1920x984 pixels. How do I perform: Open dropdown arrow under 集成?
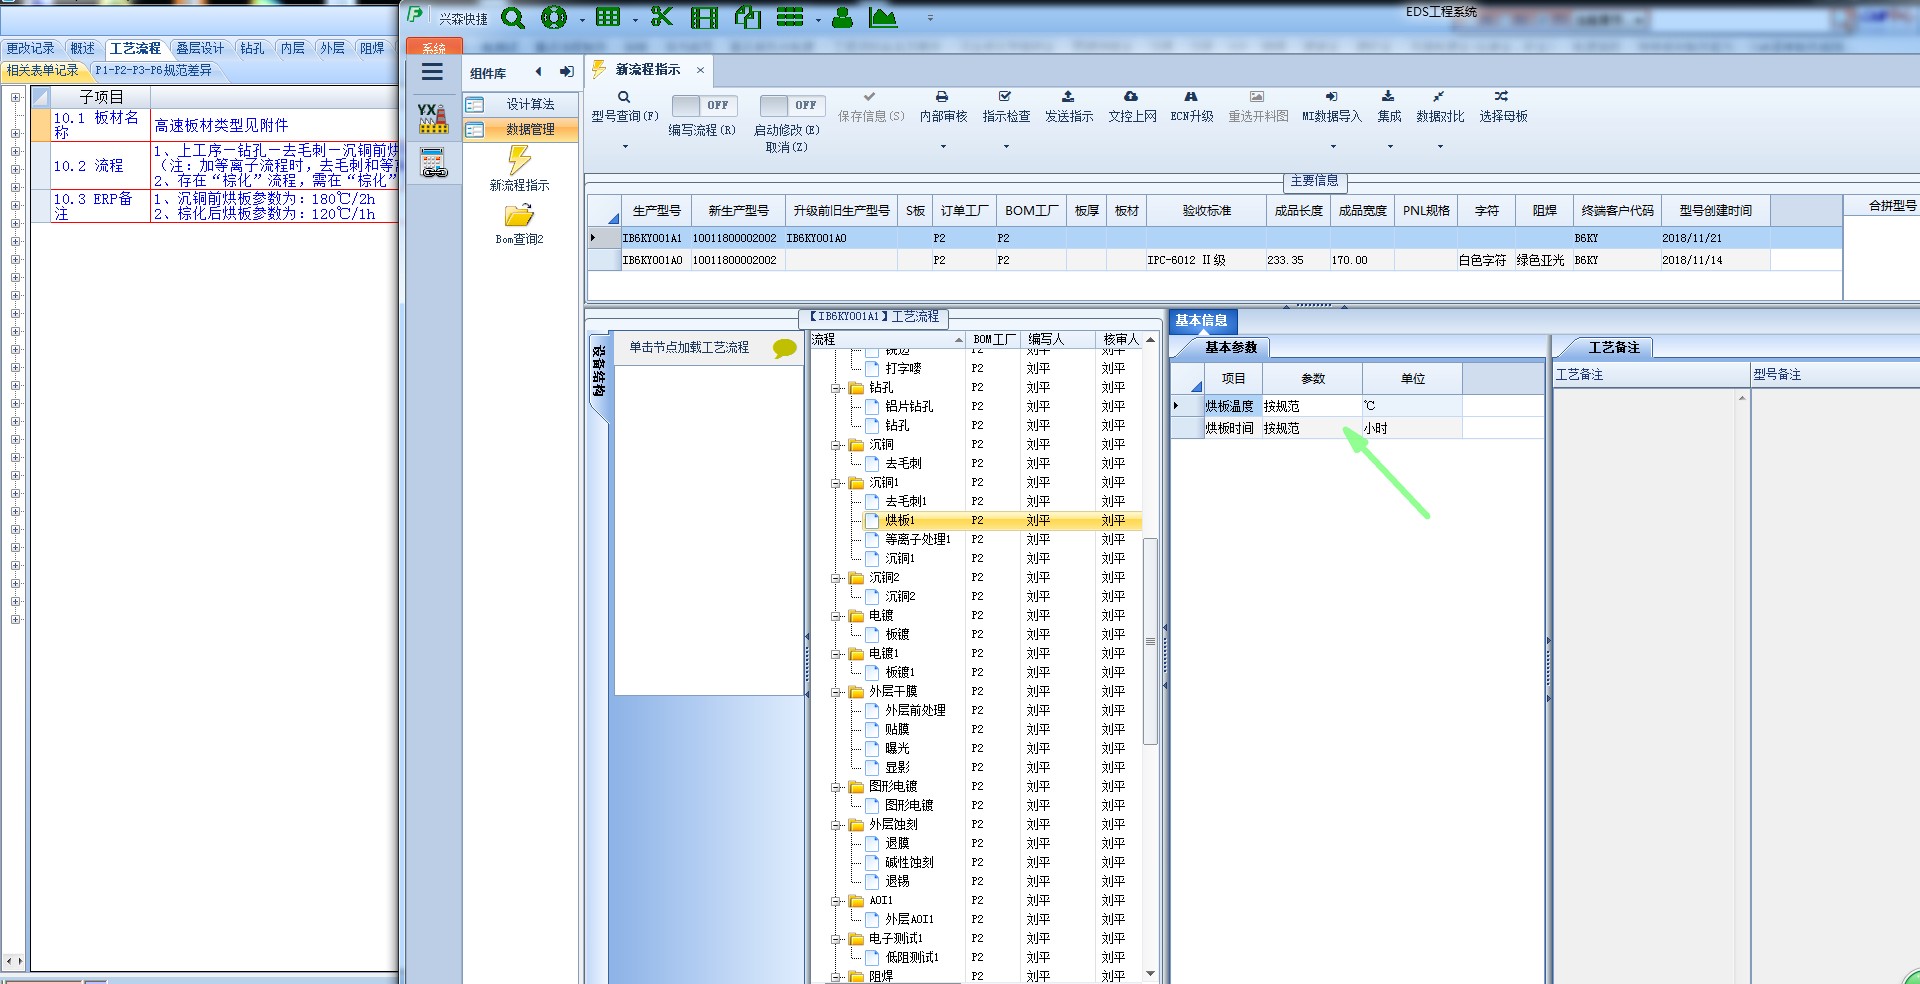[x=1390, y=147]
